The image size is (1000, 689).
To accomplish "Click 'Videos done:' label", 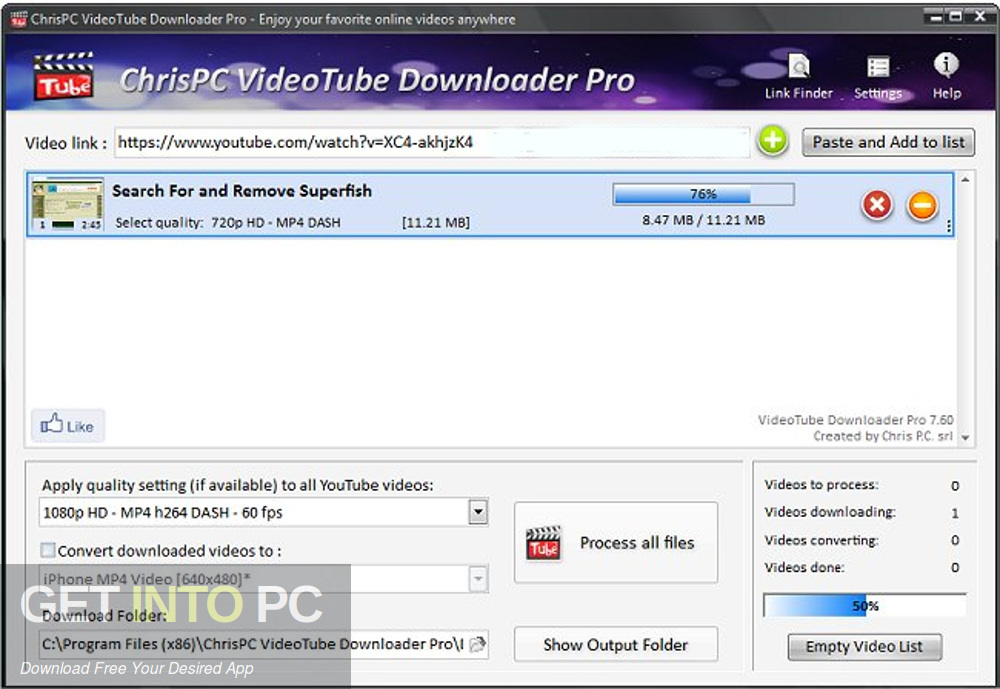I will pyautogui.click(x=804, y=567).
